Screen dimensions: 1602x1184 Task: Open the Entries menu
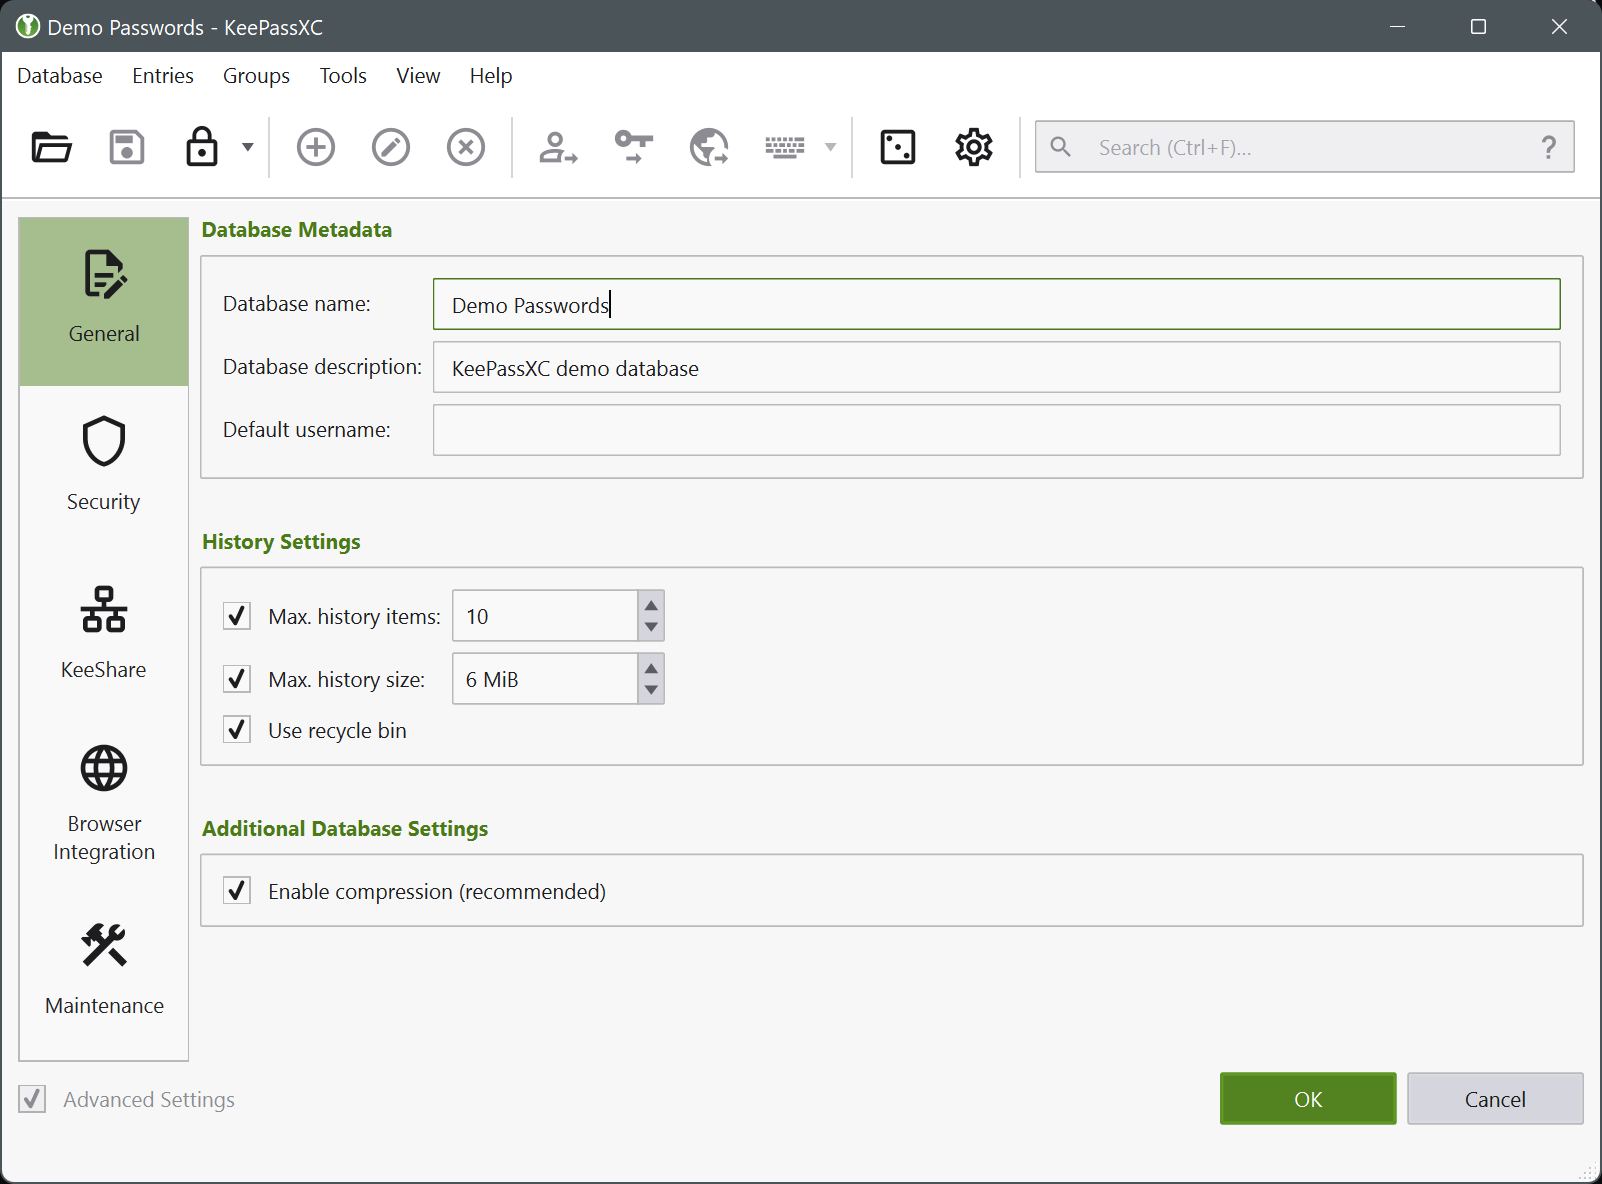click(163, 76)
